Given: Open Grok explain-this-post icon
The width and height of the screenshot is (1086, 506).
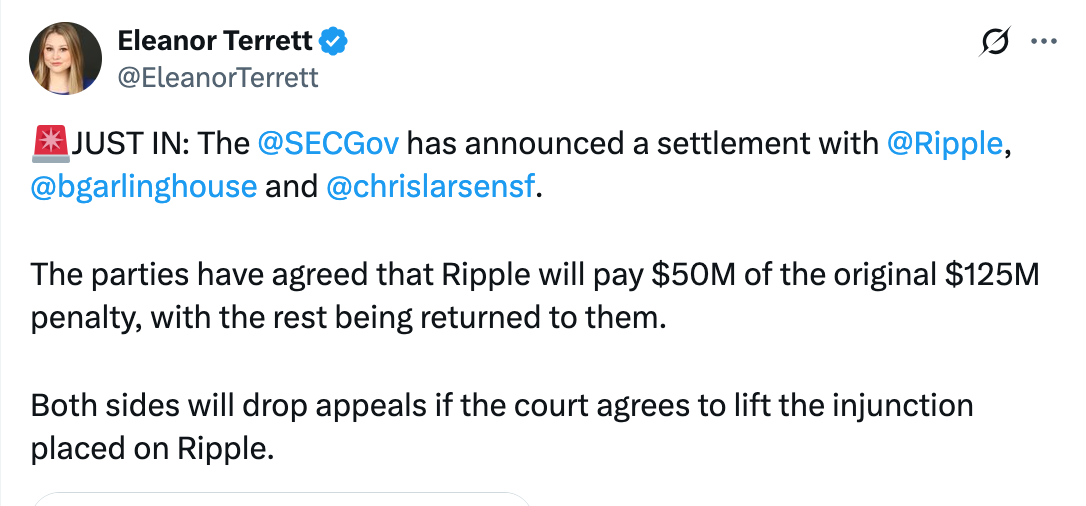Looking at the screenshot, I should [x=995, y=42].
